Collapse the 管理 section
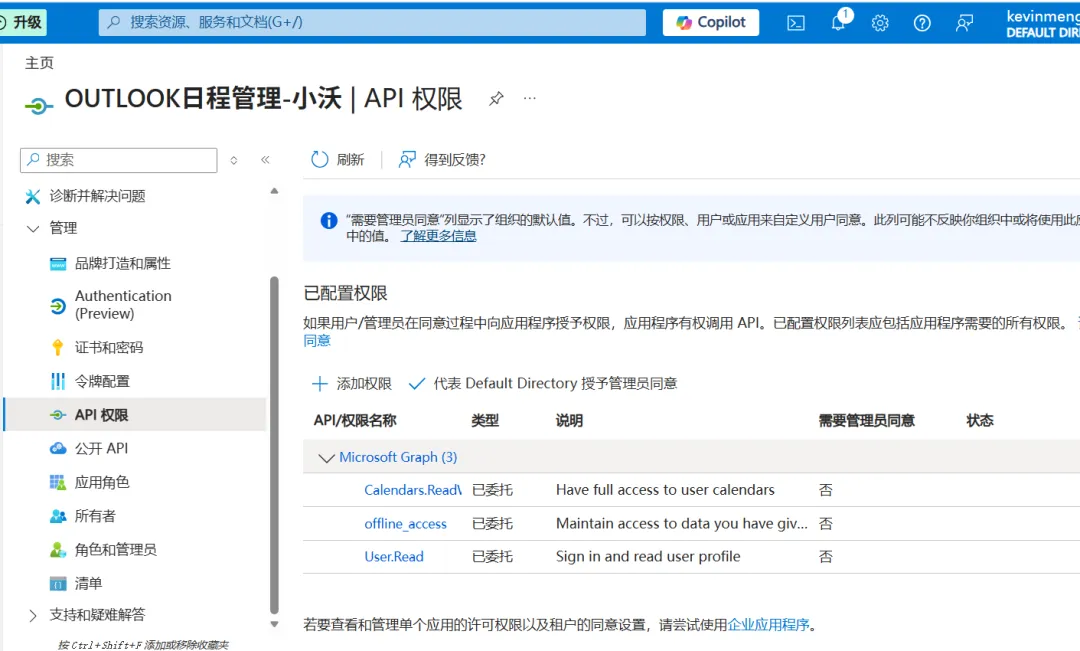The image size is (1080, 651). tap(32, 228)
